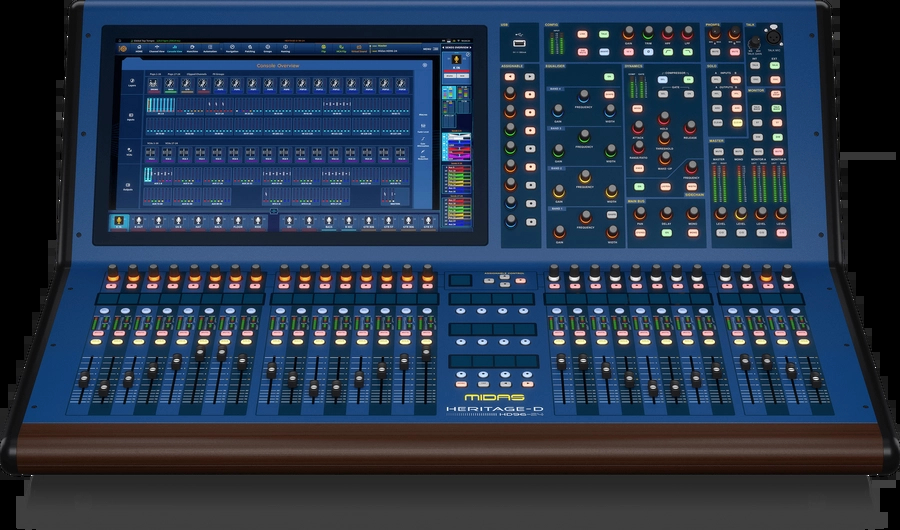The height and width of the screenshot is (530, 900).
Task: Toggle the SIDECHAIN LISTEN button
Action: pyautogui.click(x=665, y=186)
